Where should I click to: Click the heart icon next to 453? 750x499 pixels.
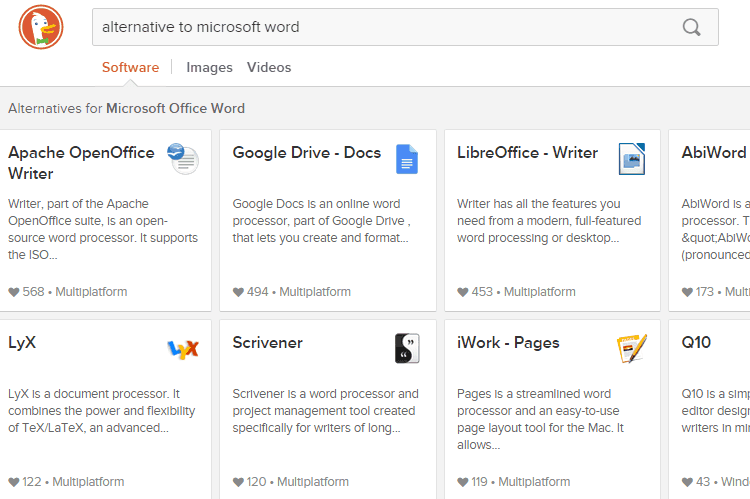463,292
